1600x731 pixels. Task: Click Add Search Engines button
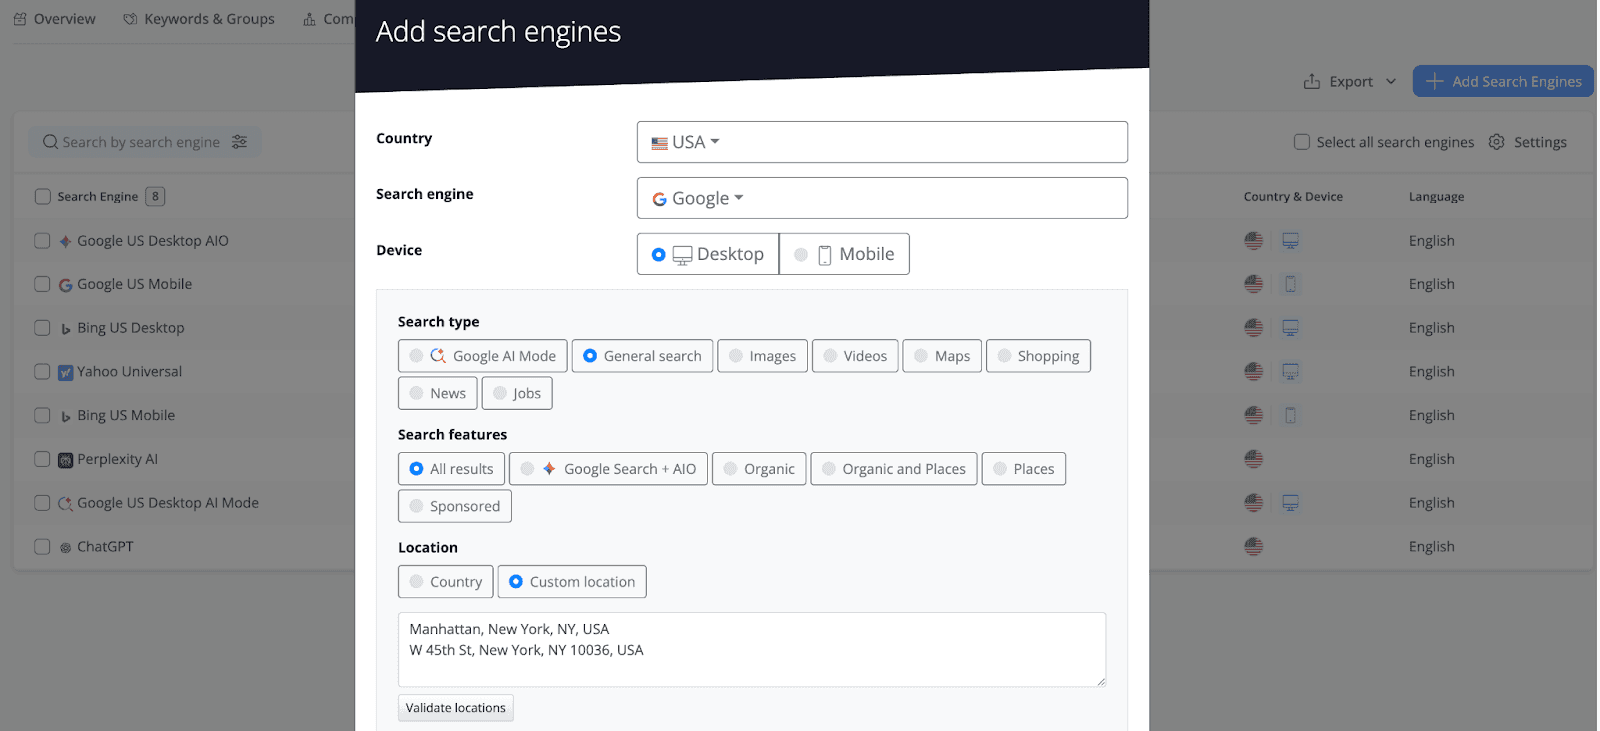[x=1503, y=81]
